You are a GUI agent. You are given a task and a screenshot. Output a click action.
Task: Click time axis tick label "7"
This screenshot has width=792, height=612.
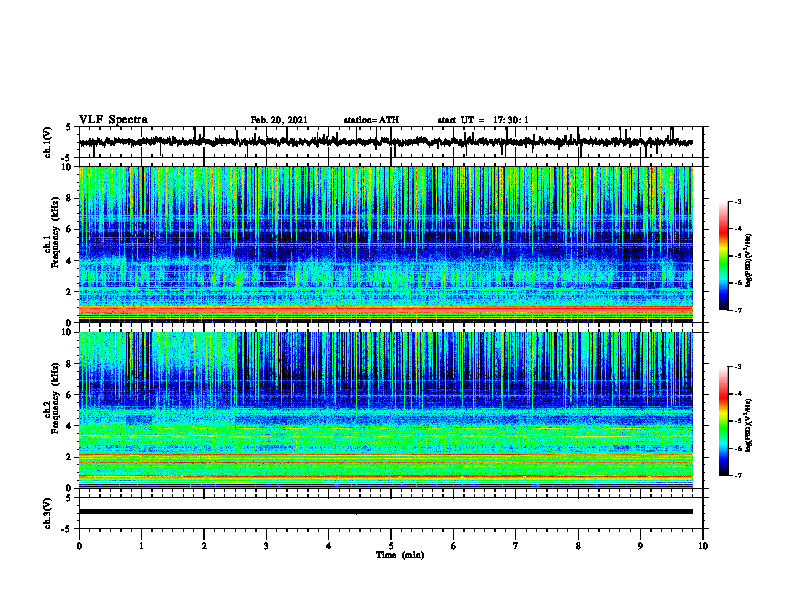(516, 546)
